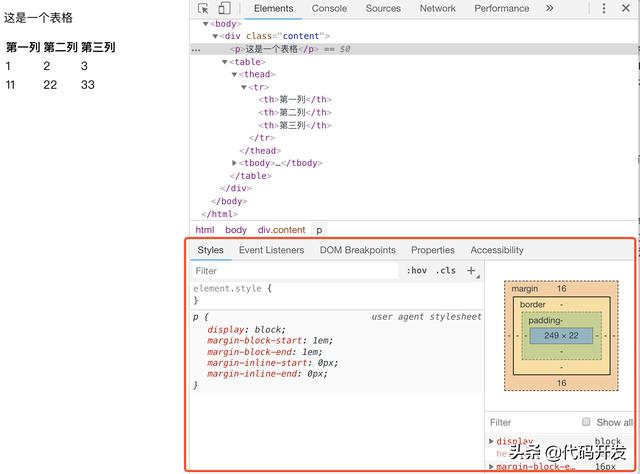Select the closing thead tag row
Viewport: 640px width, 474px height.
[260, 151]
